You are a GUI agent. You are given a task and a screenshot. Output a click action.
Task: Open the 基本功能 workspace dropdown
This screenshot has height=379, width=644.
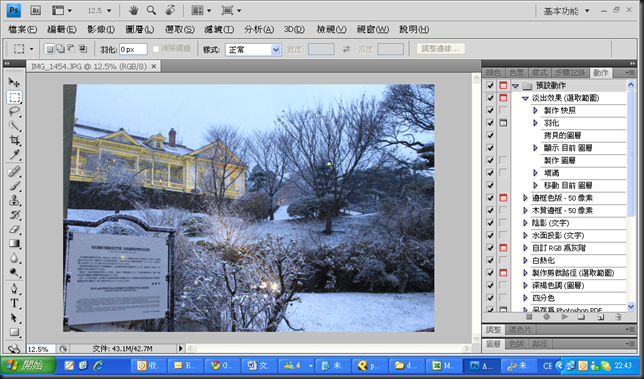(x=567, y=11)
